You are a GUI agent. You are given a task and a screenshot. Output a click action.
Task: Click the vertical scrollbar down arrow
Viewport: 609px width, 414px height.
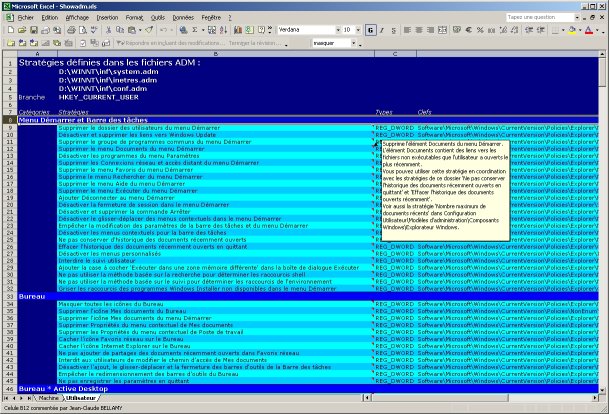click(x=602, y=390)
